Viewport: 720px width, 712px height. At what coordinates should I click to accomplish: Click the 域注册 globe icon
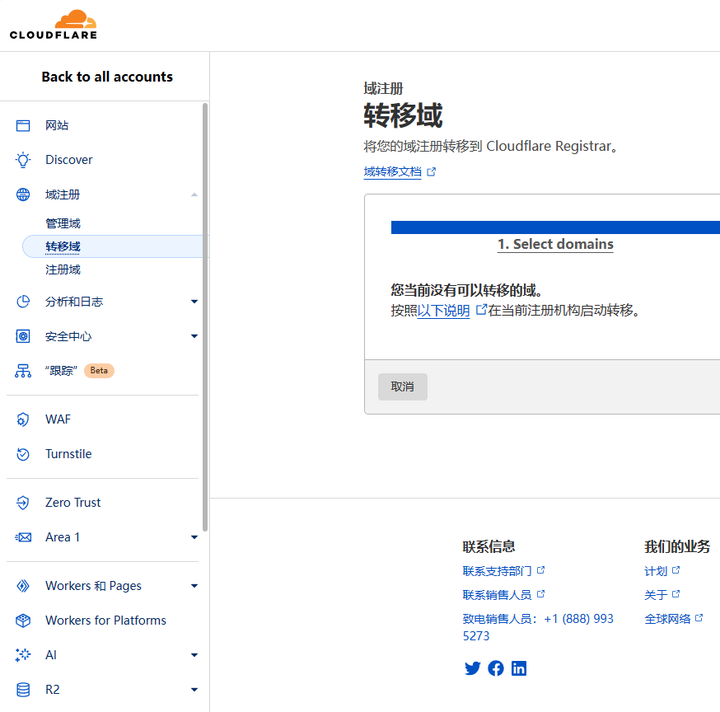coord(23,195)
